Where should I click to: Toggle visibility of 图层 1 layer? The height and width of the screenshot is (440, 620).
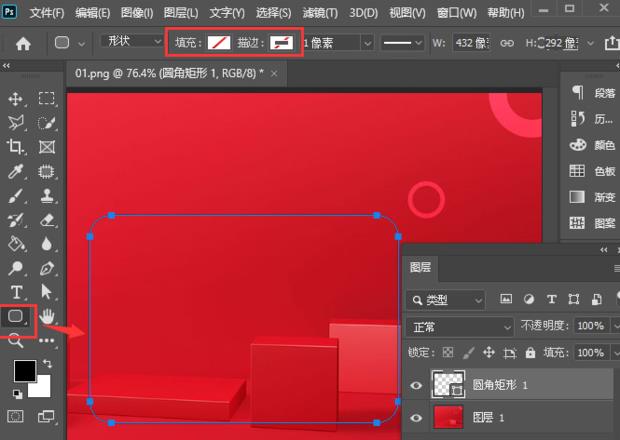[x=417, y=417]
